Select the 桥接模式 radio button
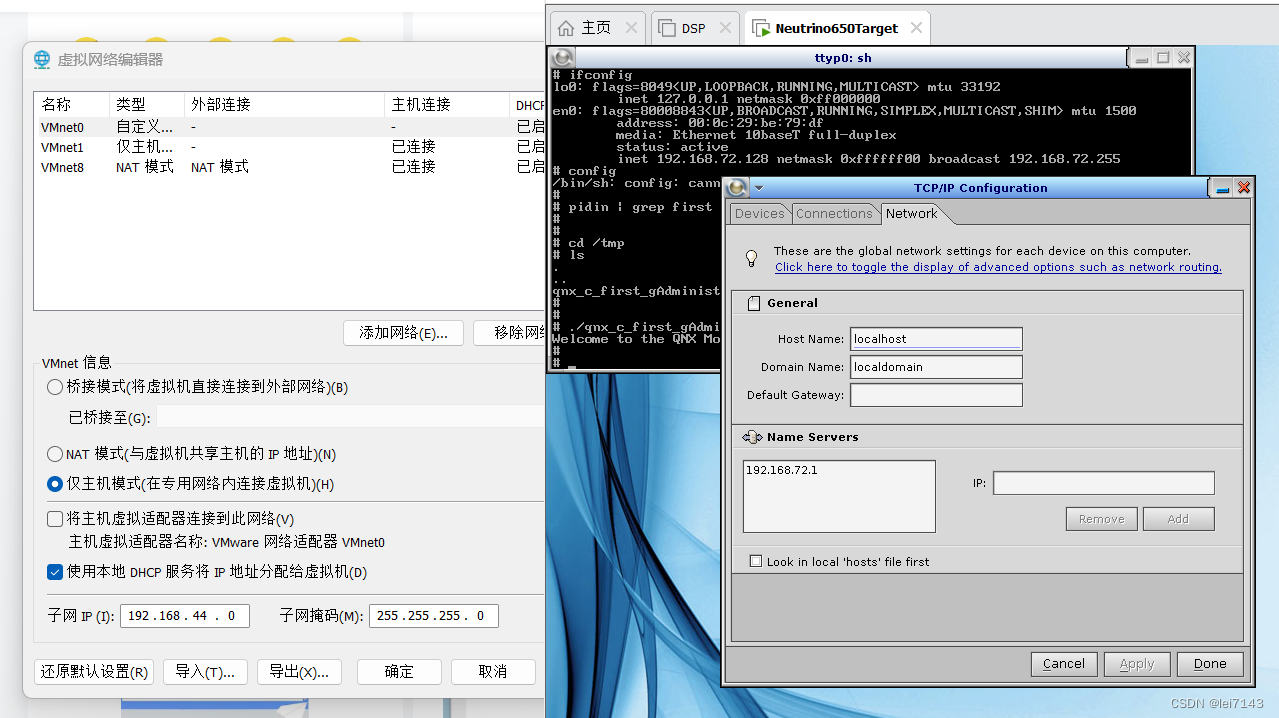Screen dimensions: 1279x718 [x=55, y=387]
